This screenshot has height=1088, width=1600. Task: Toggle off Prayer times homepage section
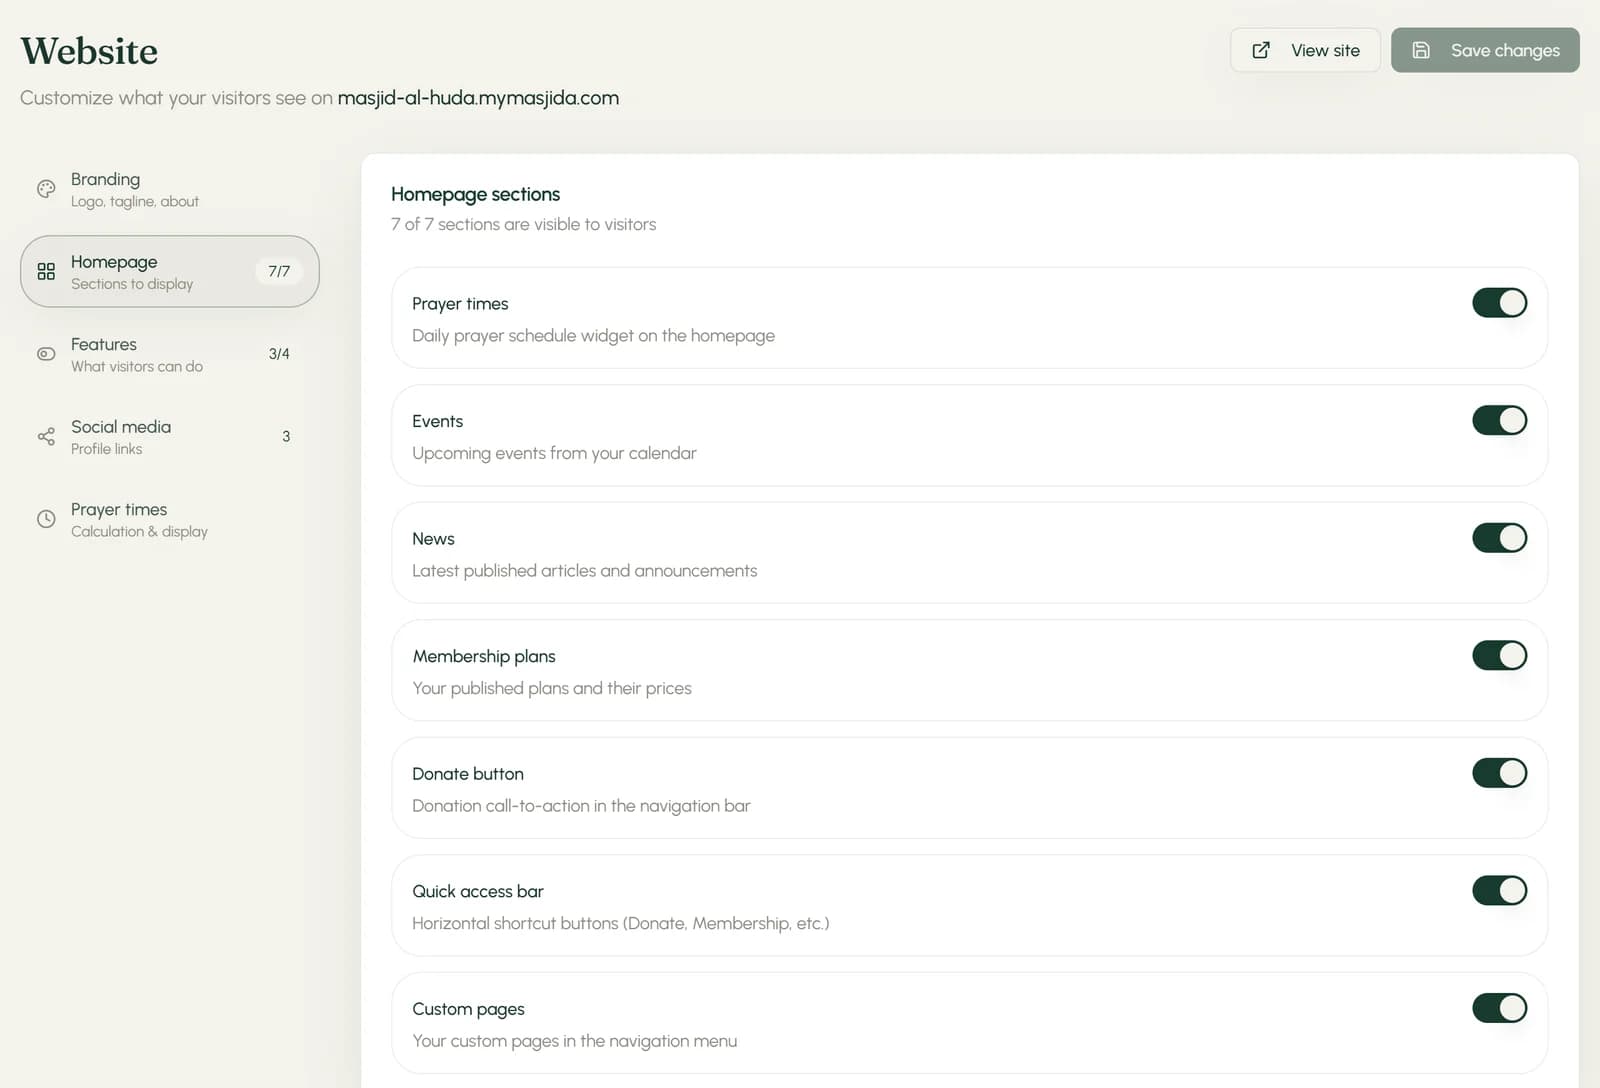coord(1499,303)
